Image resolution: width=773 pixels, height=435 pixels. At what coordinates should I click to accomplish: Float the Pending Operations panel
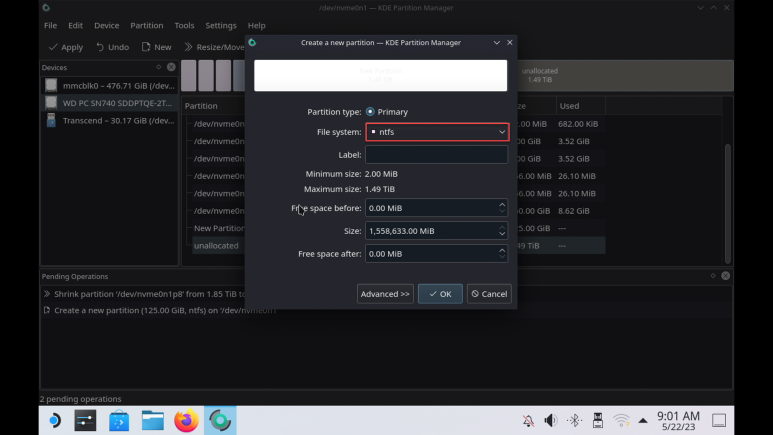(x=713, y=276)
